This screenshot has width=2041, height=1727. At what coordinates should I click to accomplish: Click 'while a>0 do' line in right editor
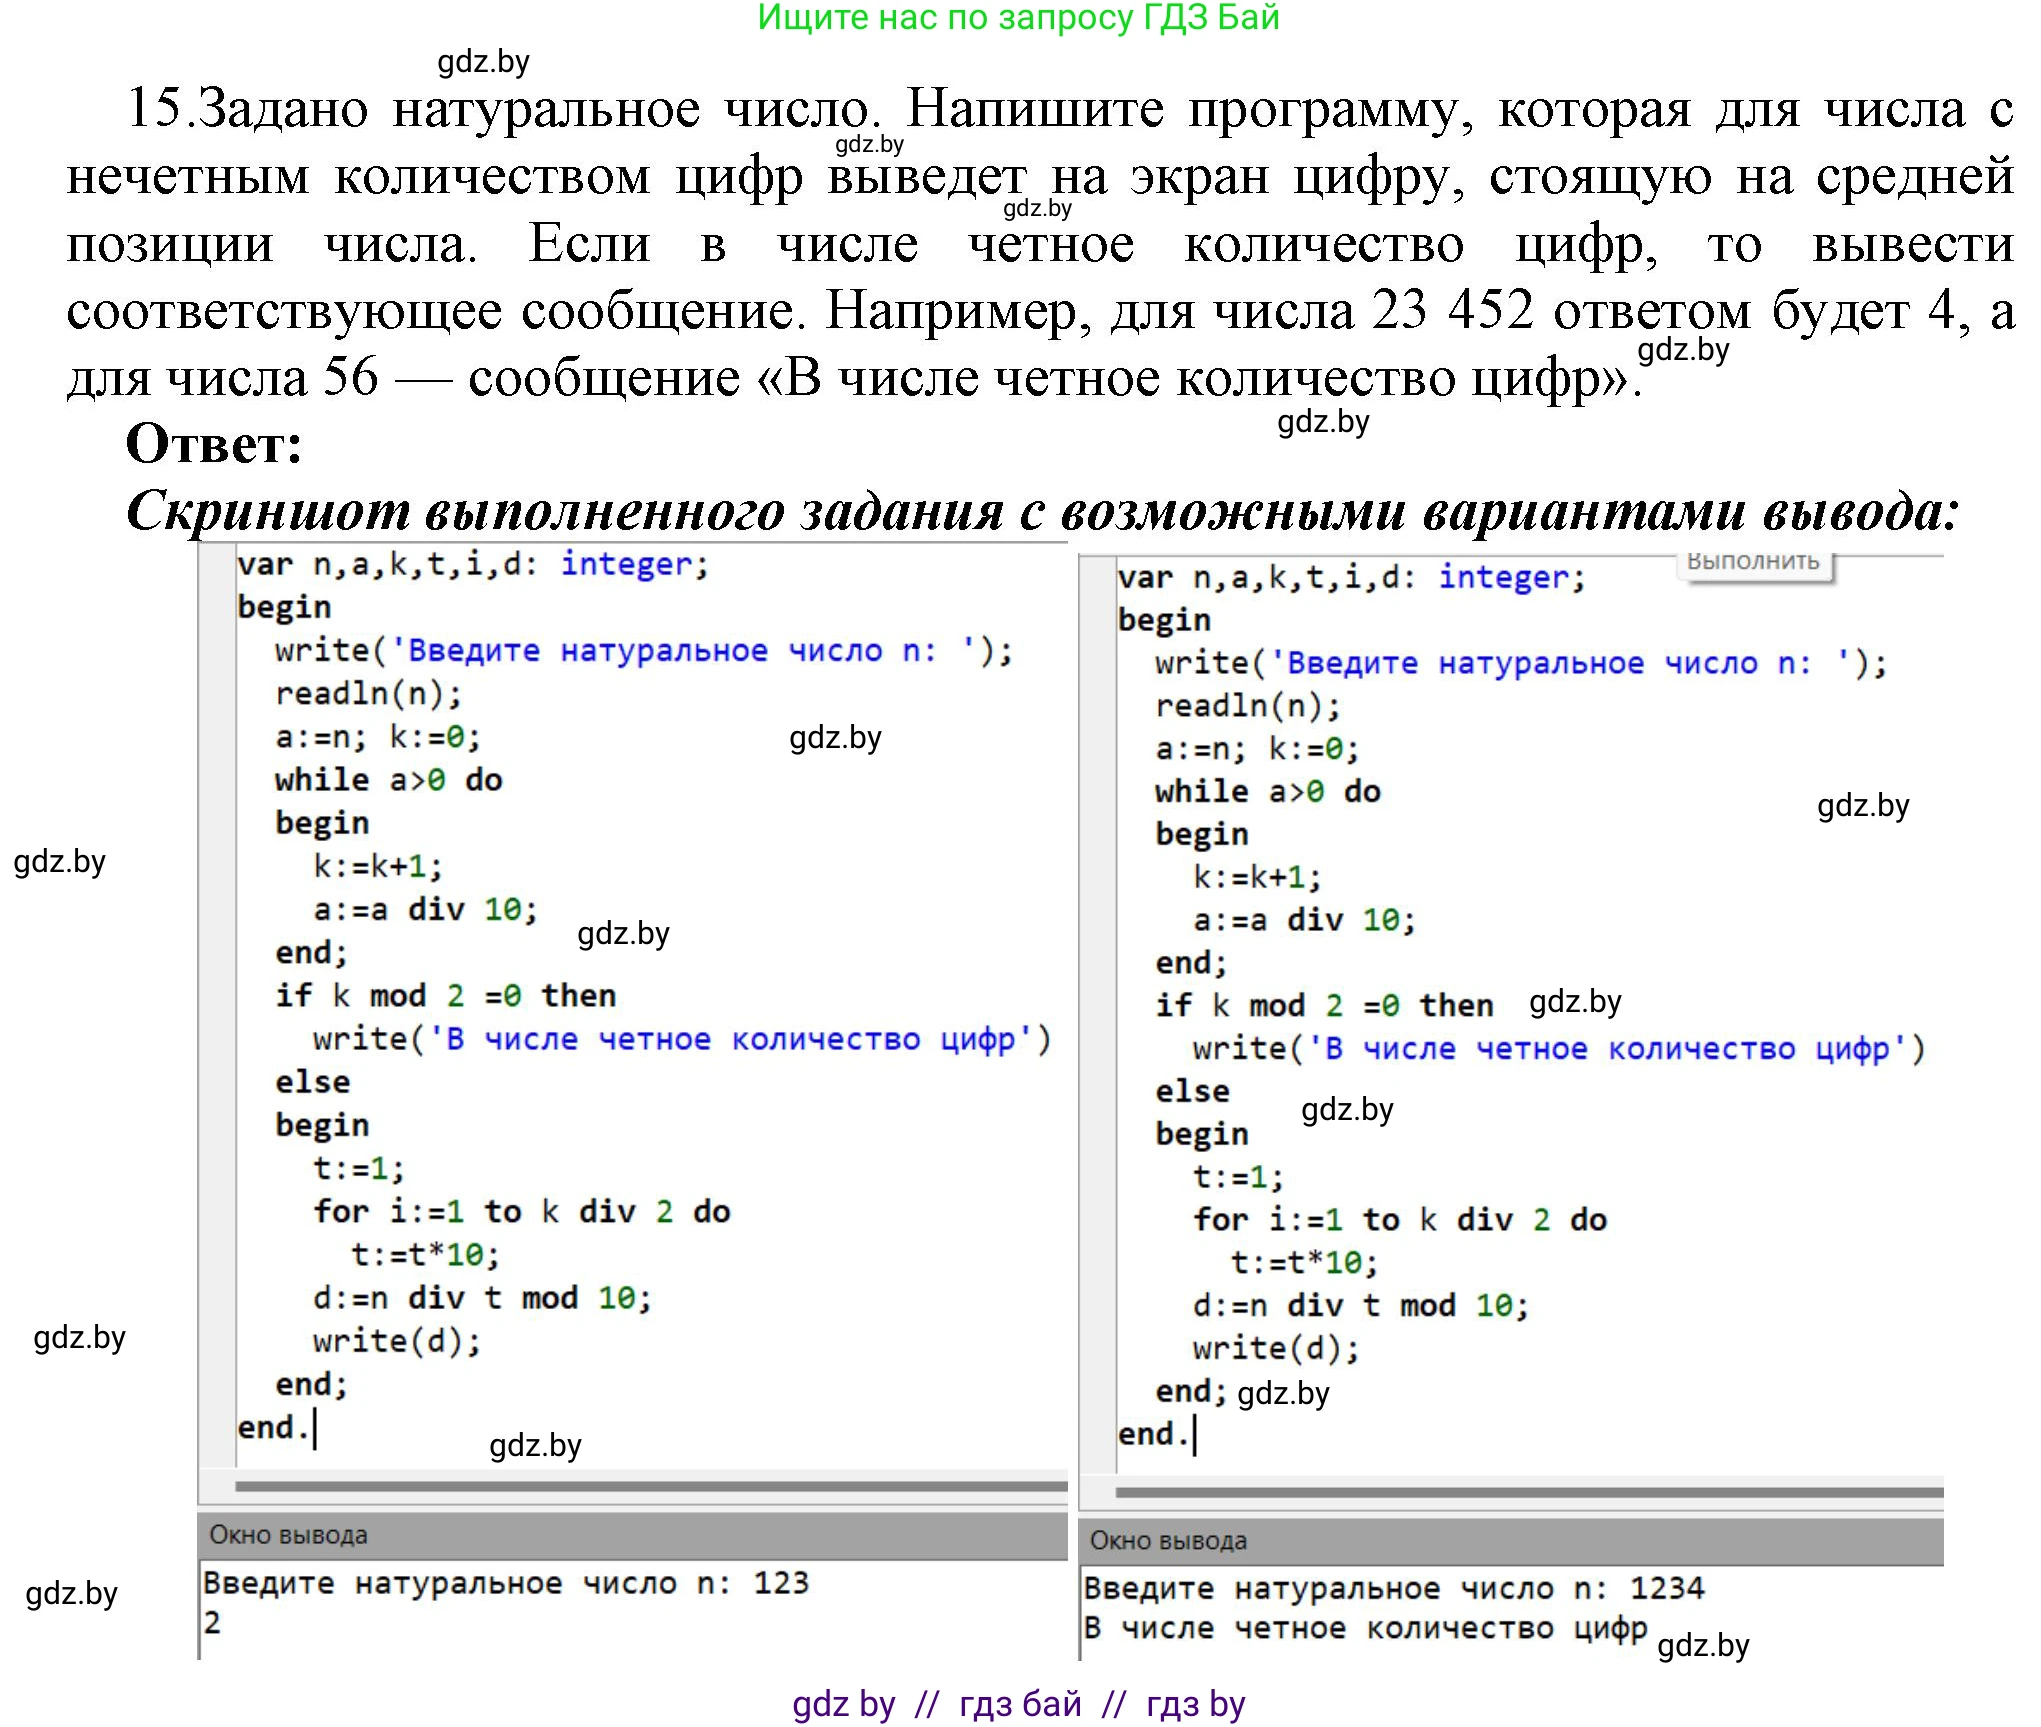(x=1267, y=792)
